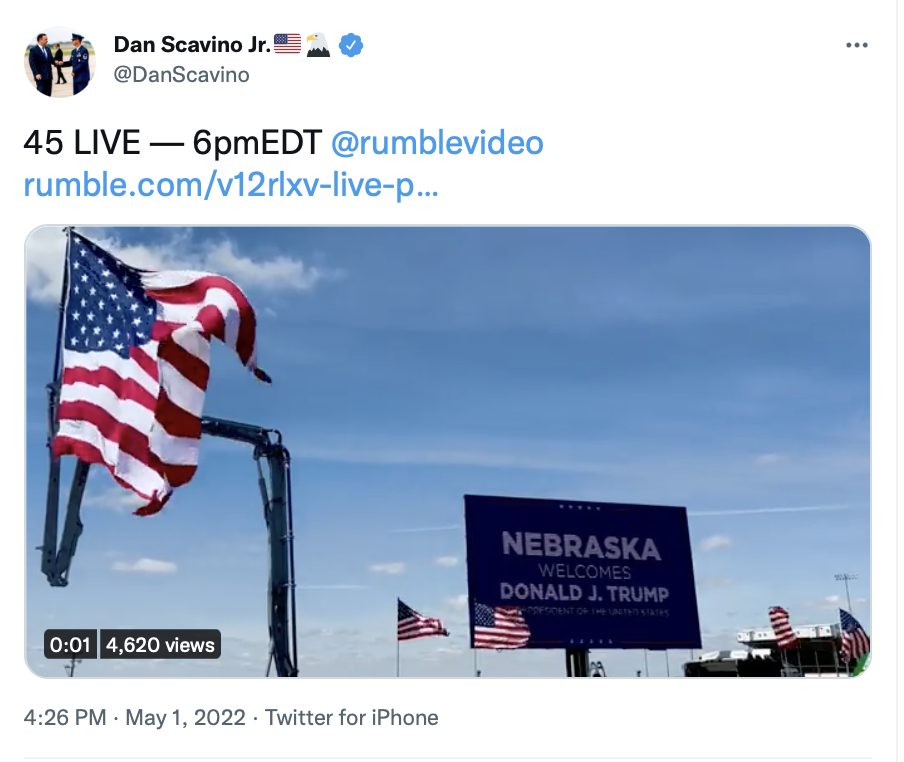Screen dimensions: 904x762
Task: Follow the rumble.com/v12rlxv-live-p link
Action: click(231, 185)
